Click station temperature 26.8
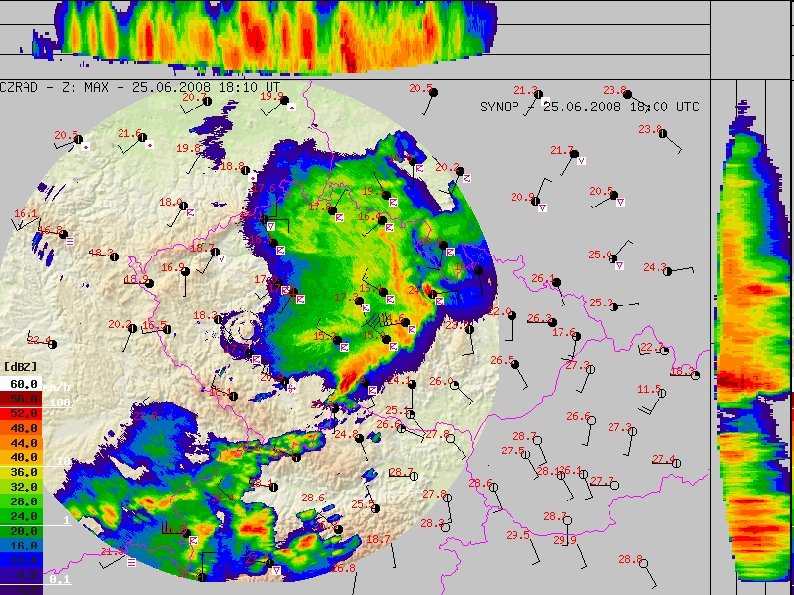Screen dimensions: 794x595 pos(343,568)
